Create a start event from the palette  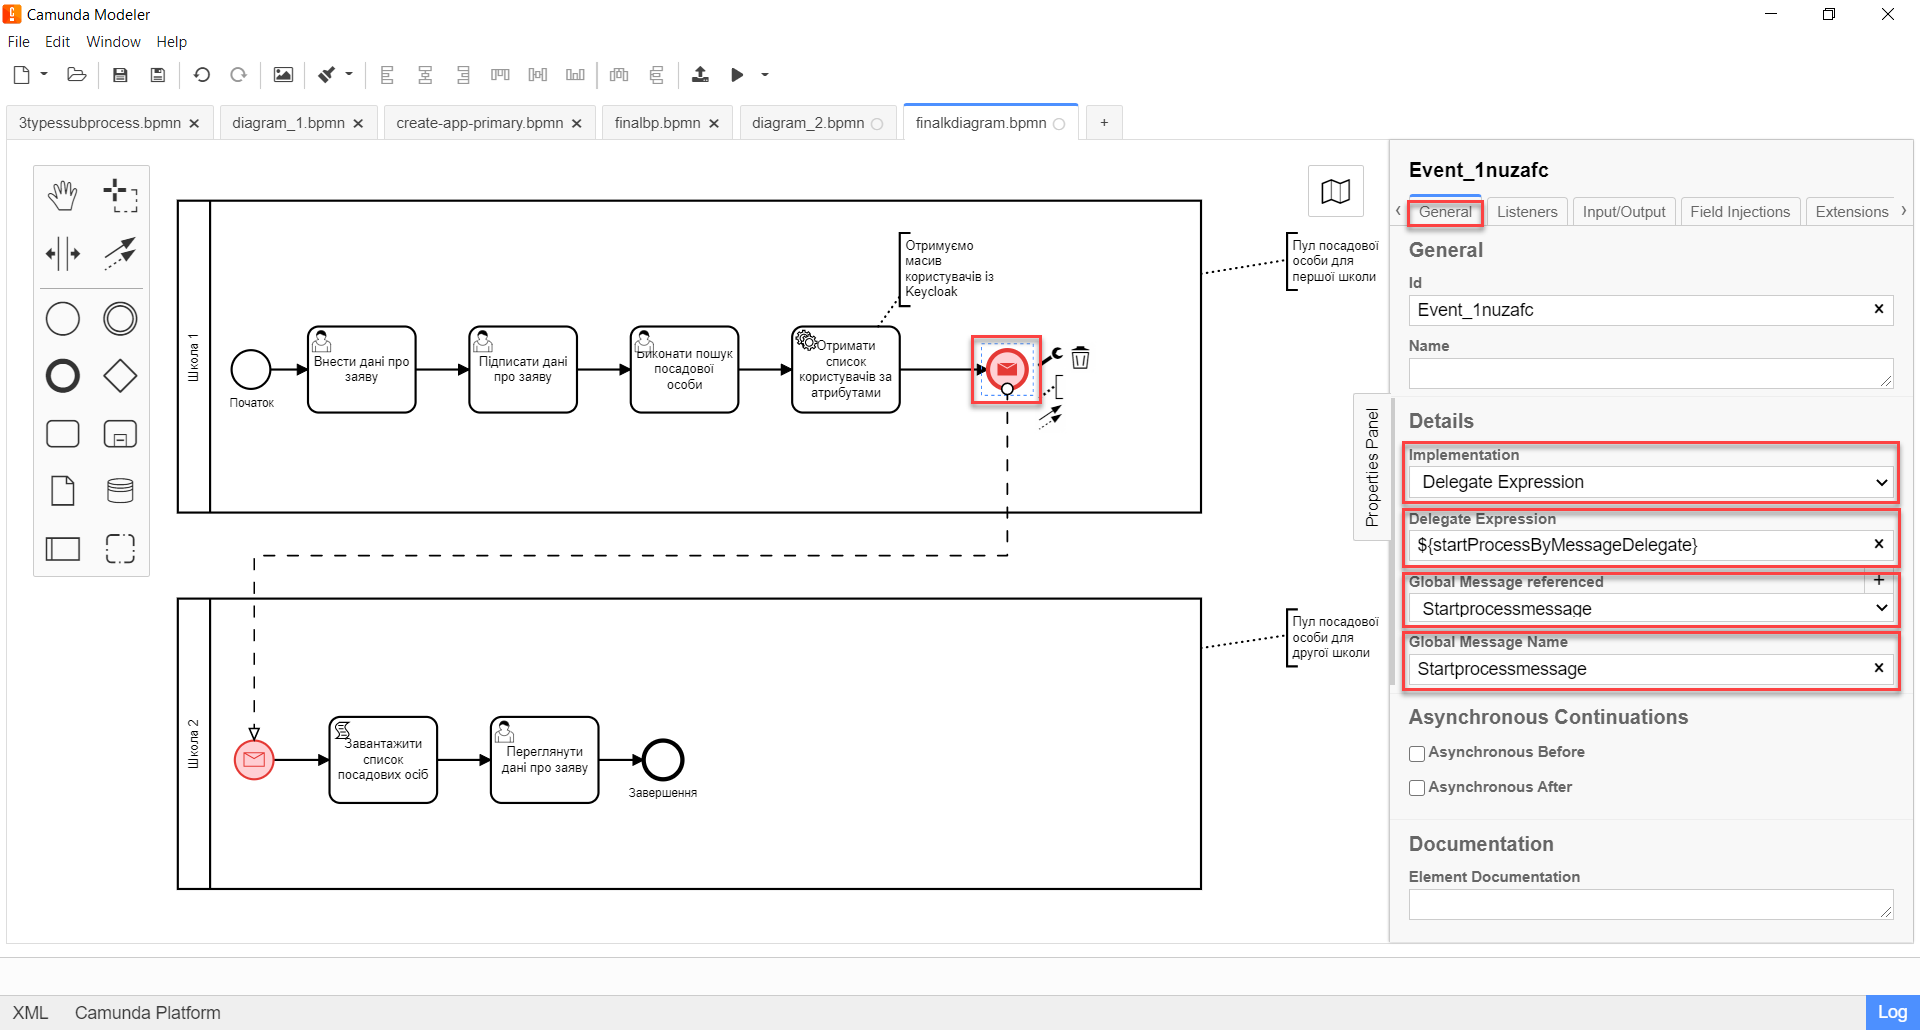click(63, 319)
